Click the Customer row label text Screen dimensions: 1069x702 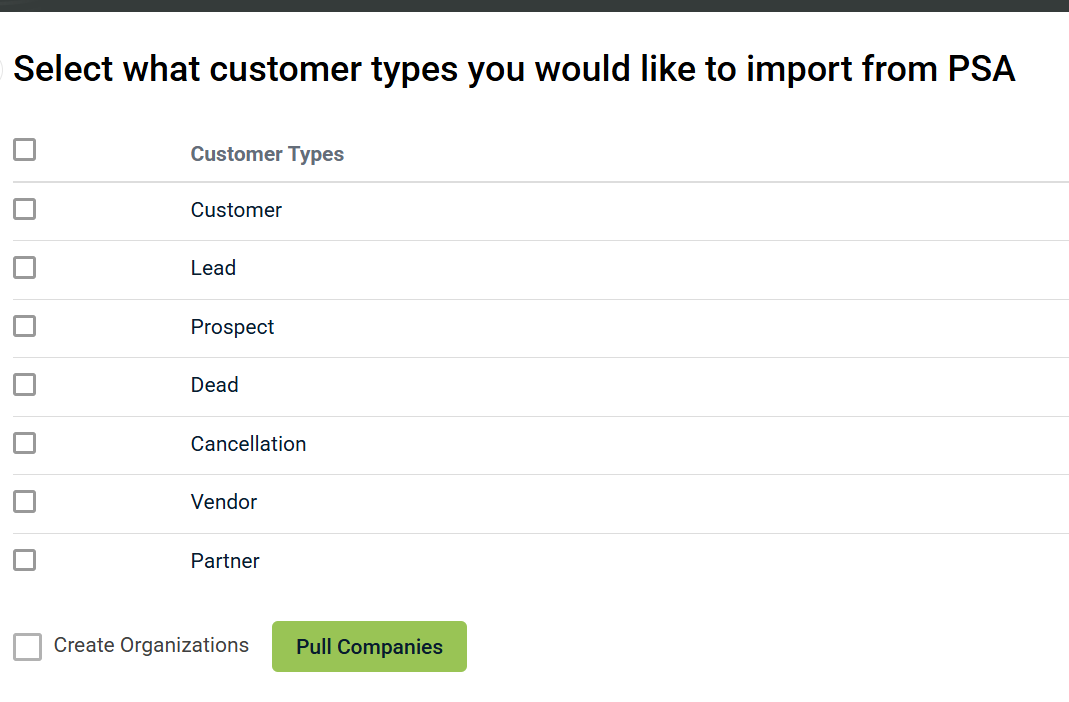(236, 210)
